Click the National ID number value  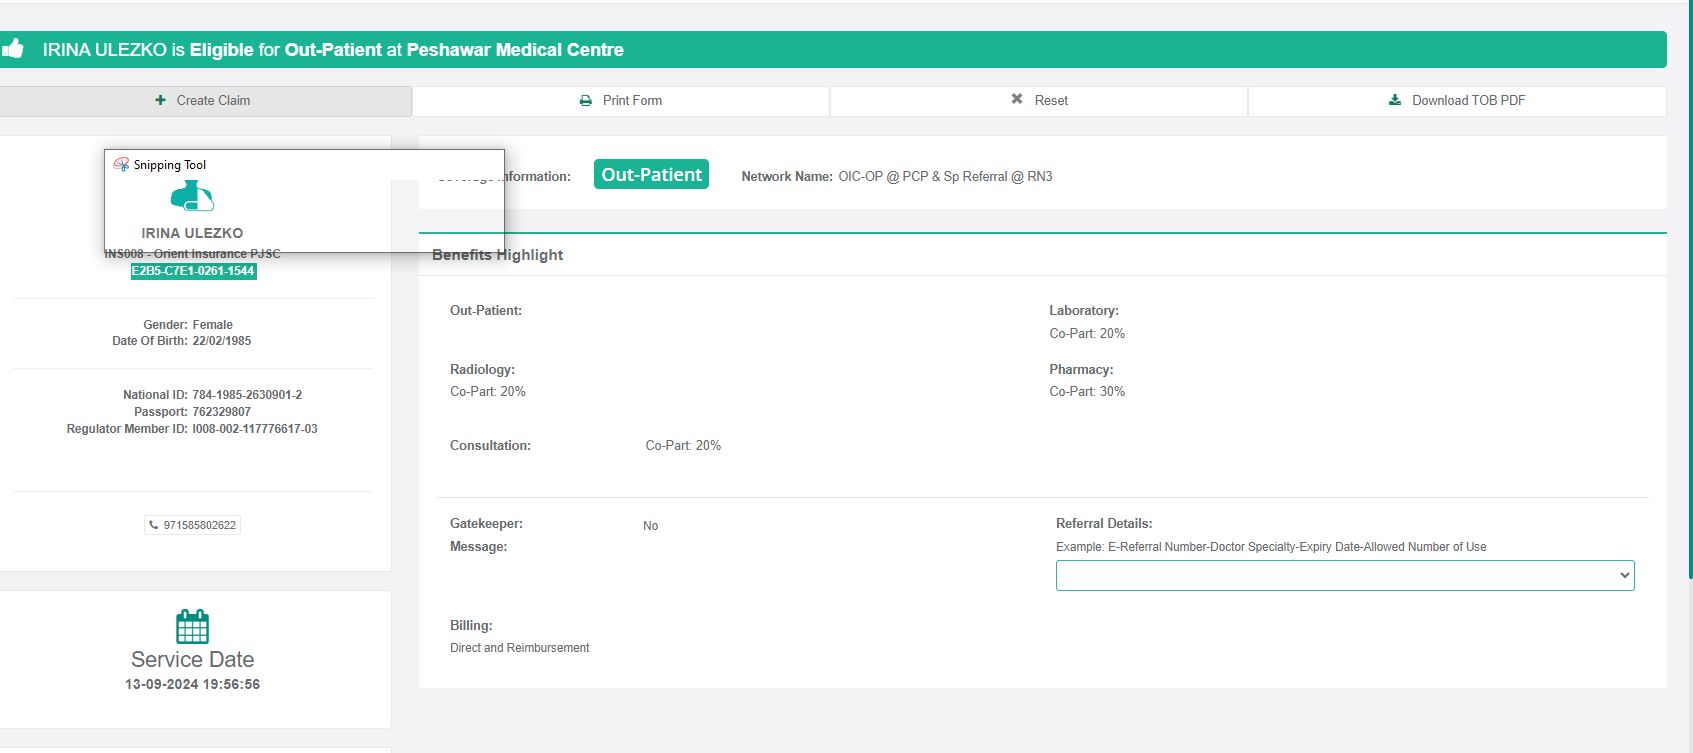point(247,395)
